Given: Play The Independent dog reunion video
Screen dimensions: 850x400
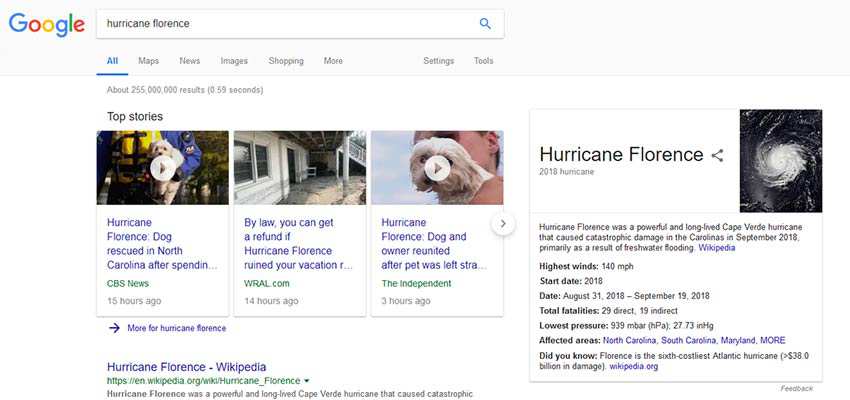Looking at the screenshot, I should (x=436, y=168).
